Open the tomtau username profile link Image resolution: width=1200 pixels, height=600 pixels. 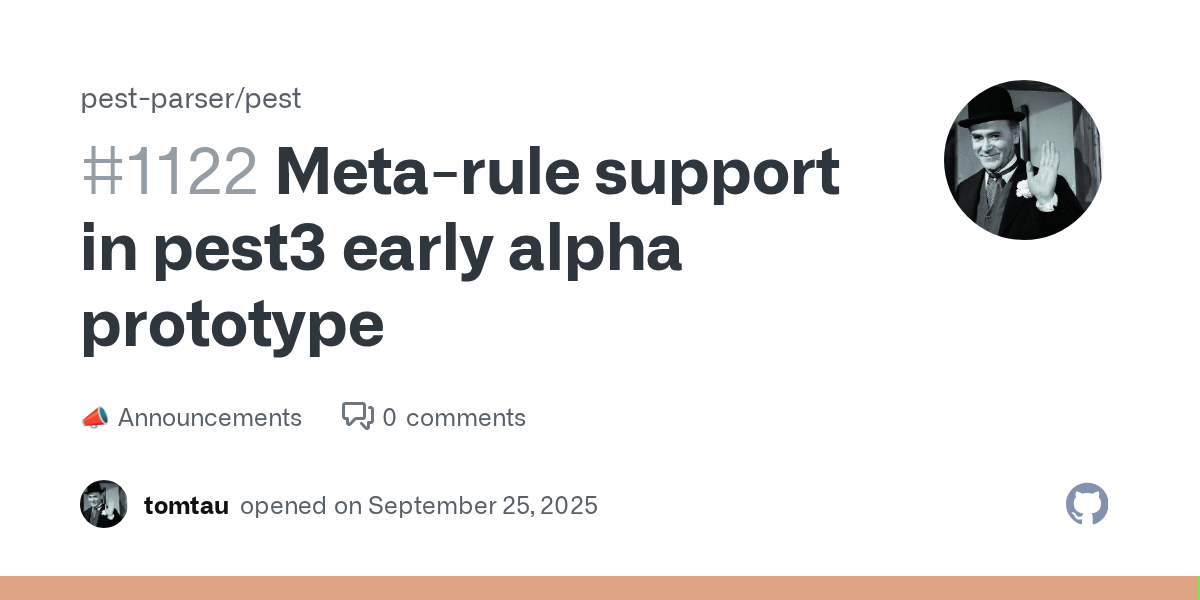[186, 506]
